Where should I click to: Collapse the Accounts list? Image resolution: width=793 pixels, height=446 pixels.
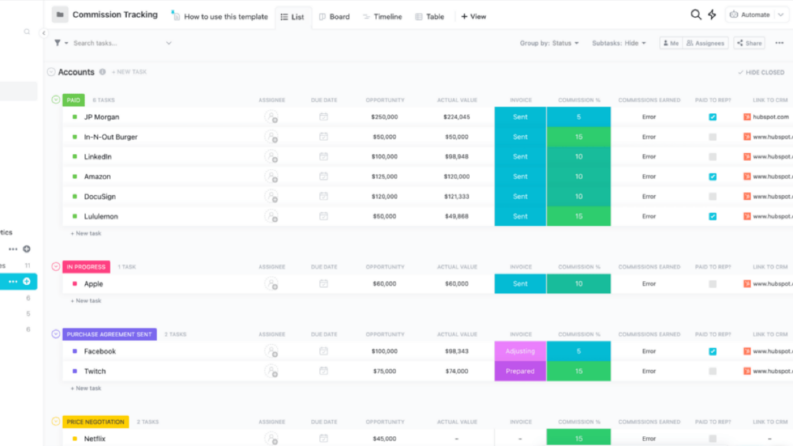(51, 72)
